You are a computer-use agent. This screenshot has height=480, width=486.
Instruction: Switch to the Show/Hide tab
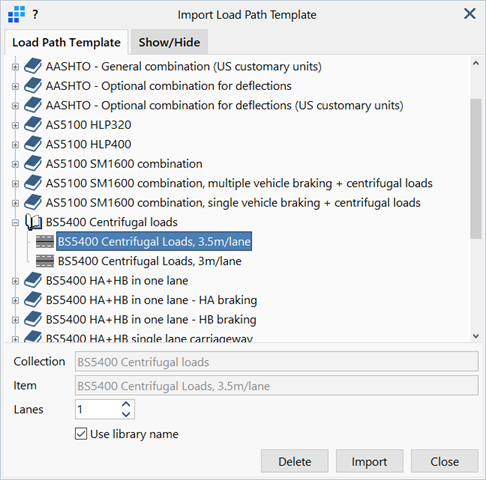pyautogui.click(x=169, y=42)
